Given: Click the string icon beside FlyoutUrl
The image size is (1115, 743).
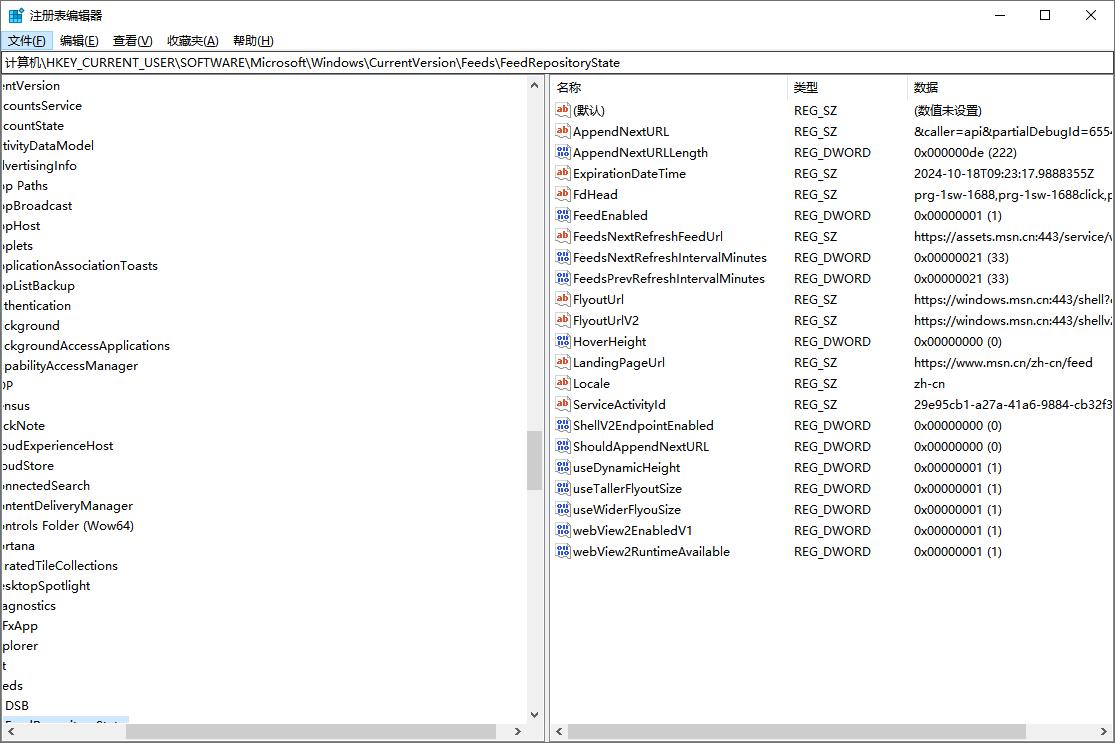Looking at the screenshot, I should 563,299.
